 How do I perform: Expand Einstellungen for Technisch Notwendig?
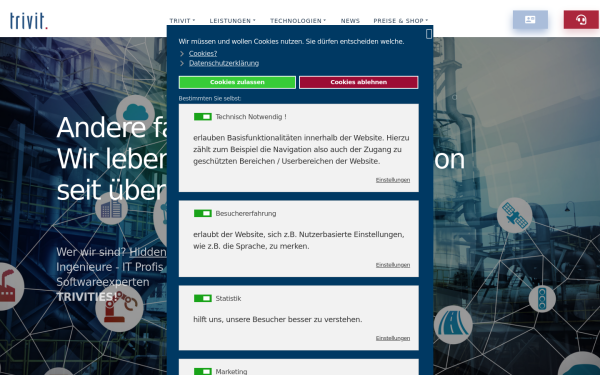tap(393, 180)
